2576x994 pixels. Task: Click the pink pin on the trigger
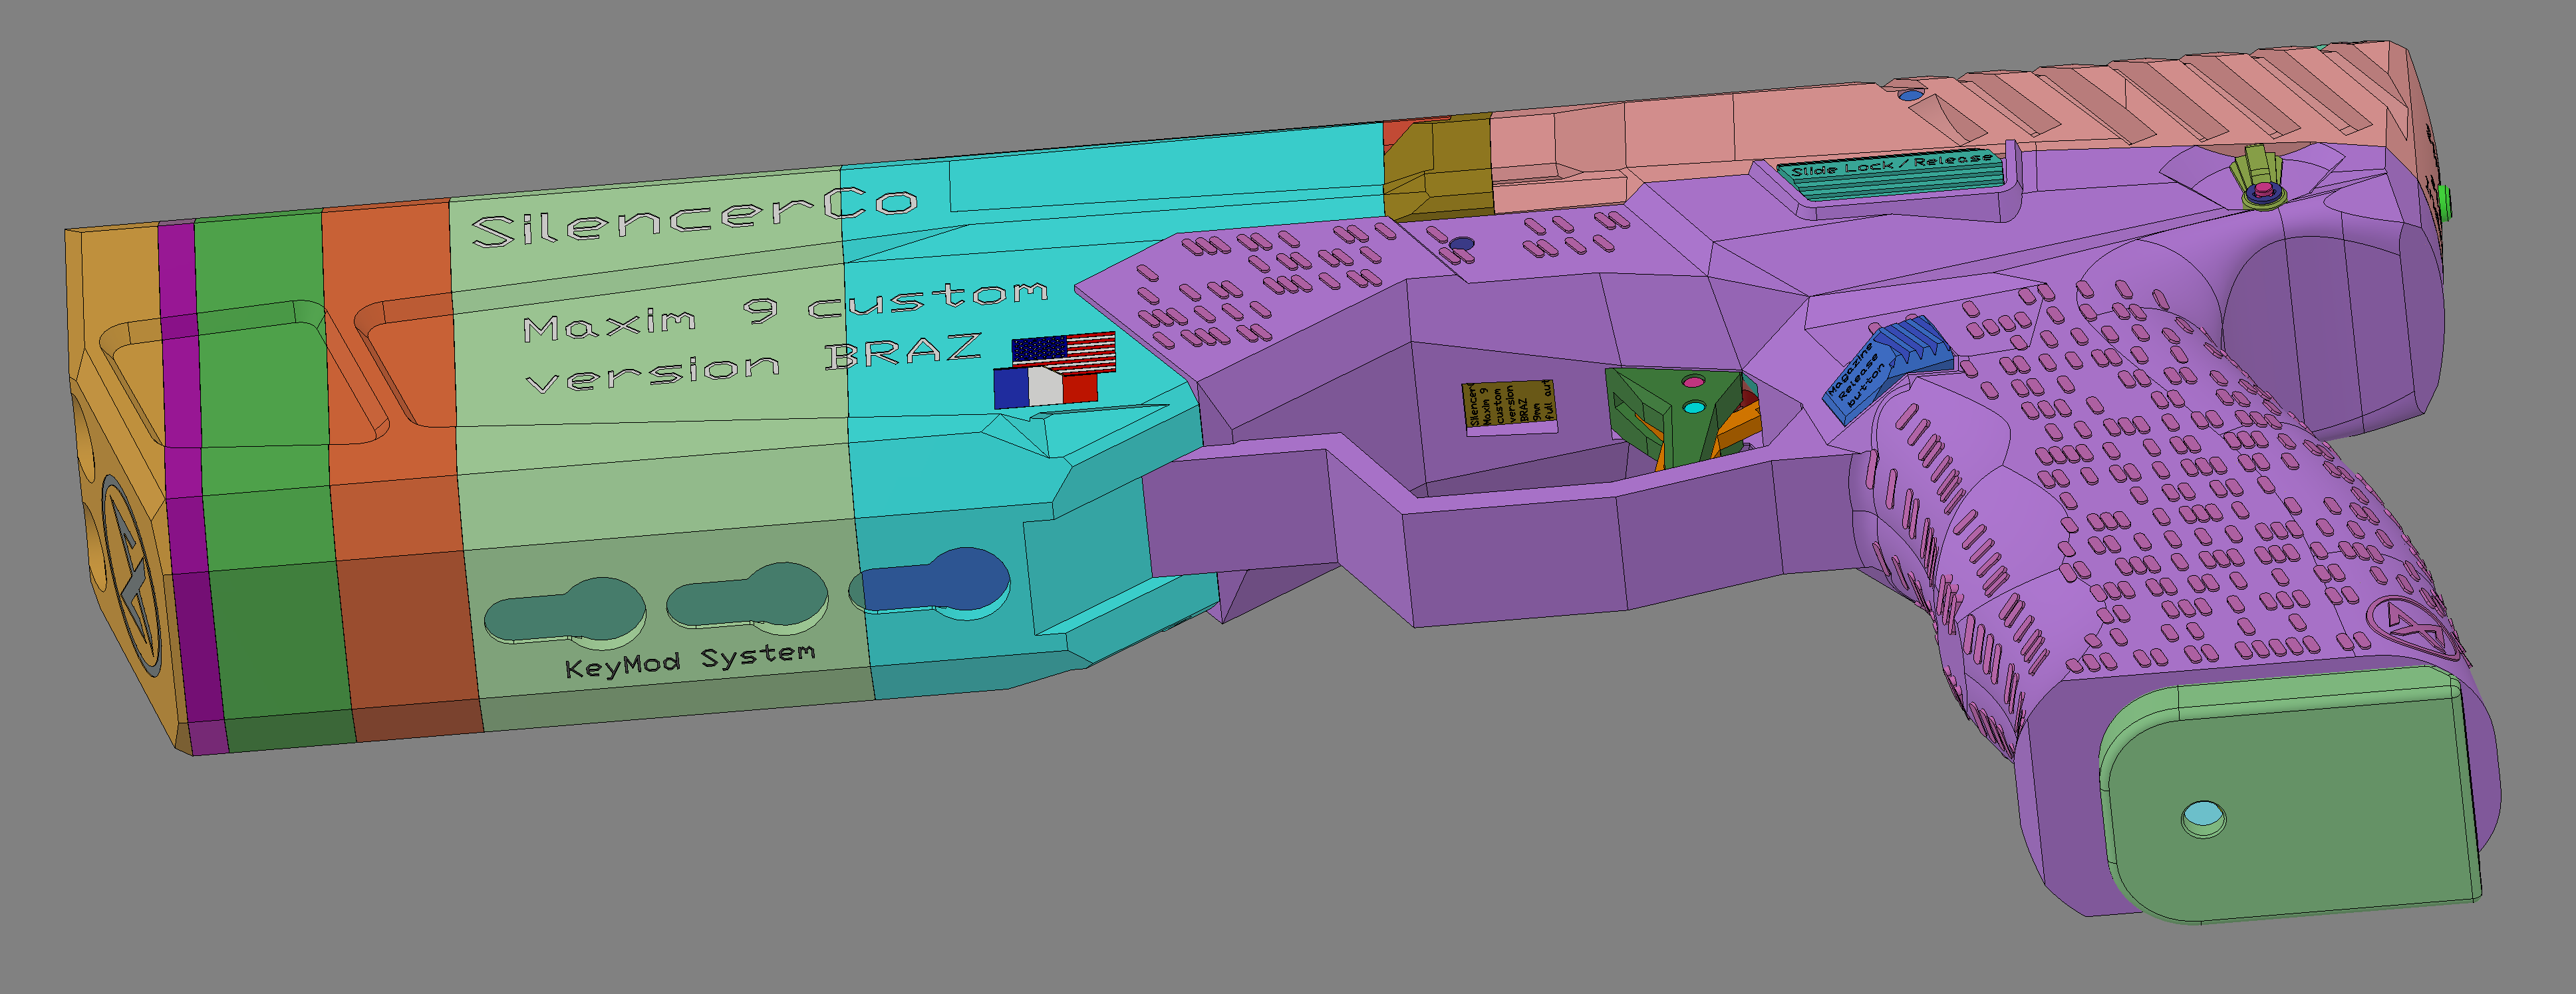click(x=1693, y=382)
